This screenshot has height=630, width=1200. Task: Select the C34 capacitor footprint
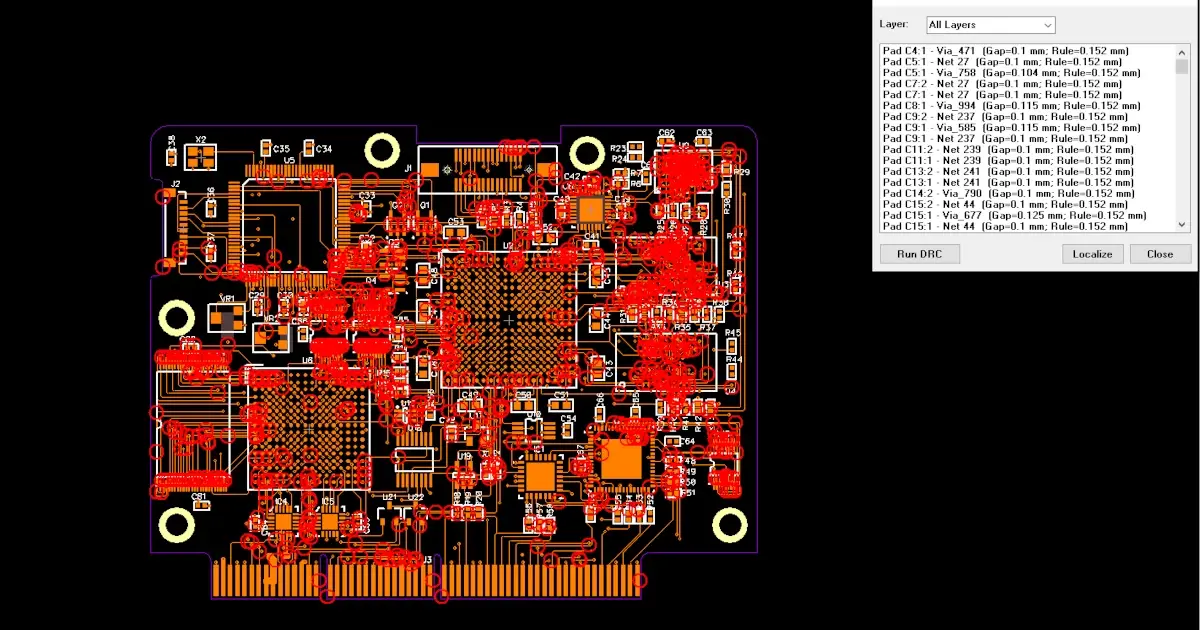[309, 149]
